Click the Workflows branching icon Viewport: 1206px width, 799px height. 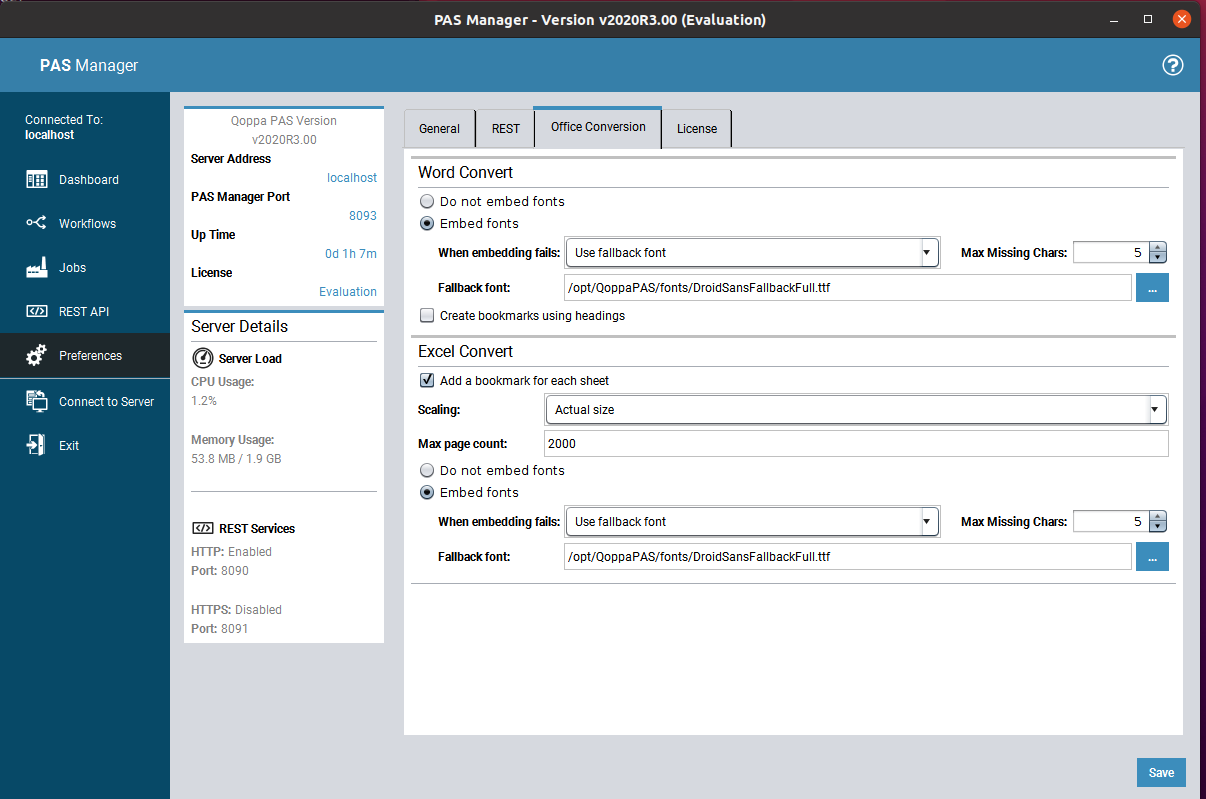click(x=37, y=223)
